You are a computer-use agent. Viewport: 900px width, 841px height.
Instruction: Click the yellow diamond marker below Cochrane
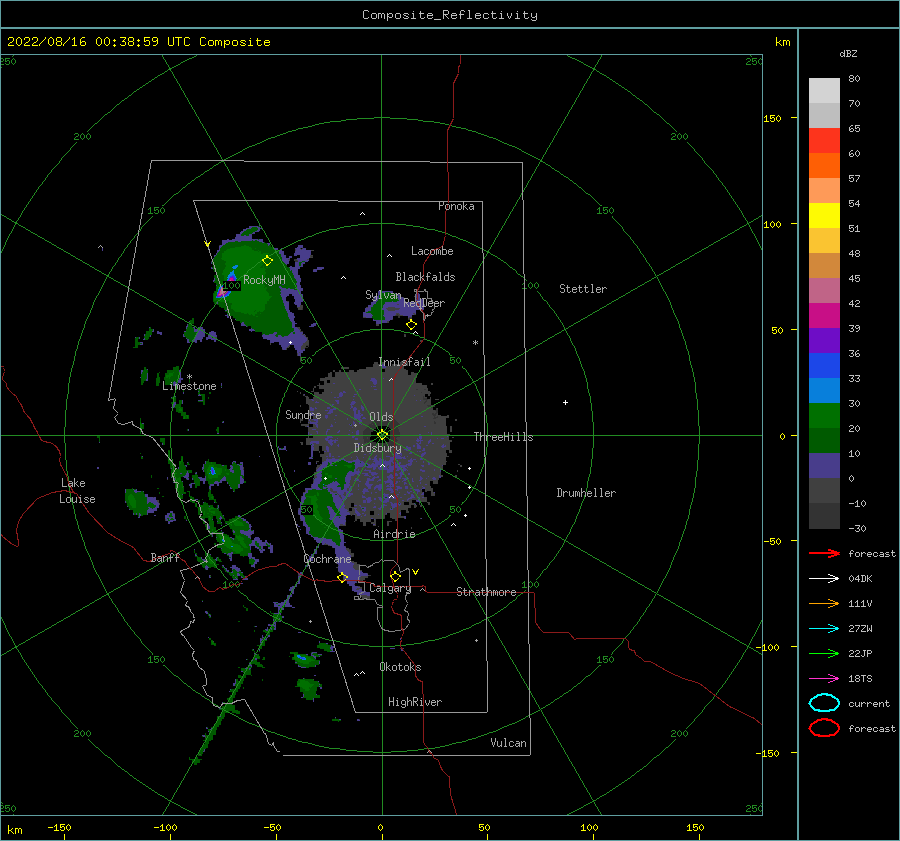(x=342, y=578)
